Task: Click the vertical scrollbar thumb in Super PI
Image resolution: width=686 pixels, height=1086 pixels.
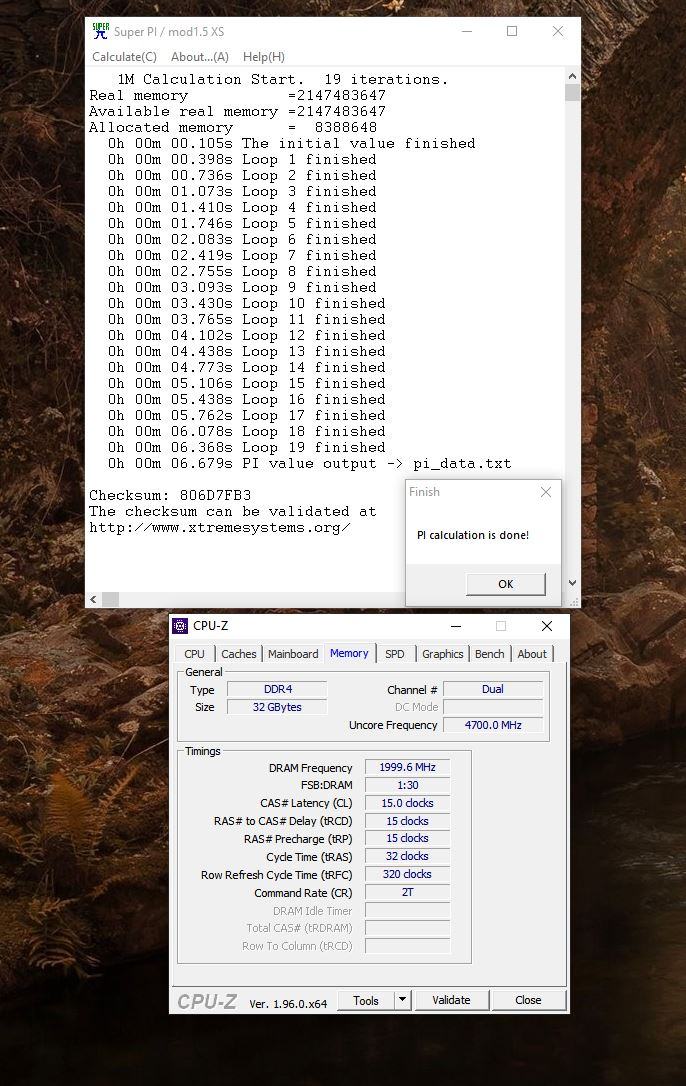Action: coord(572,93)
